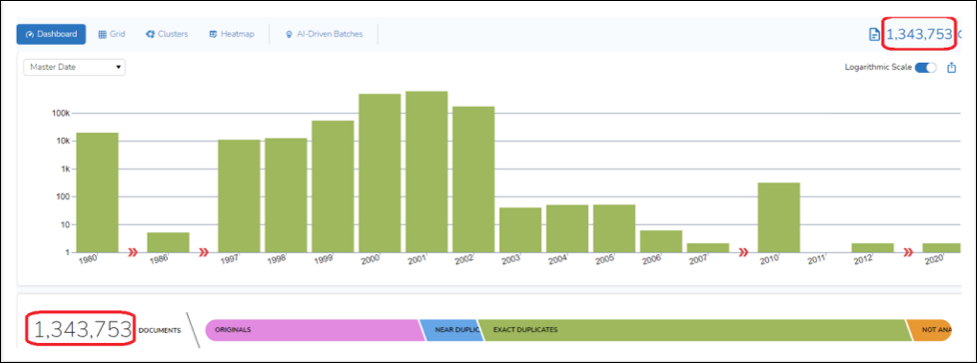Open the Dashboard tab
The width and height of the screenshot is (977, 363).
point(51,34)
